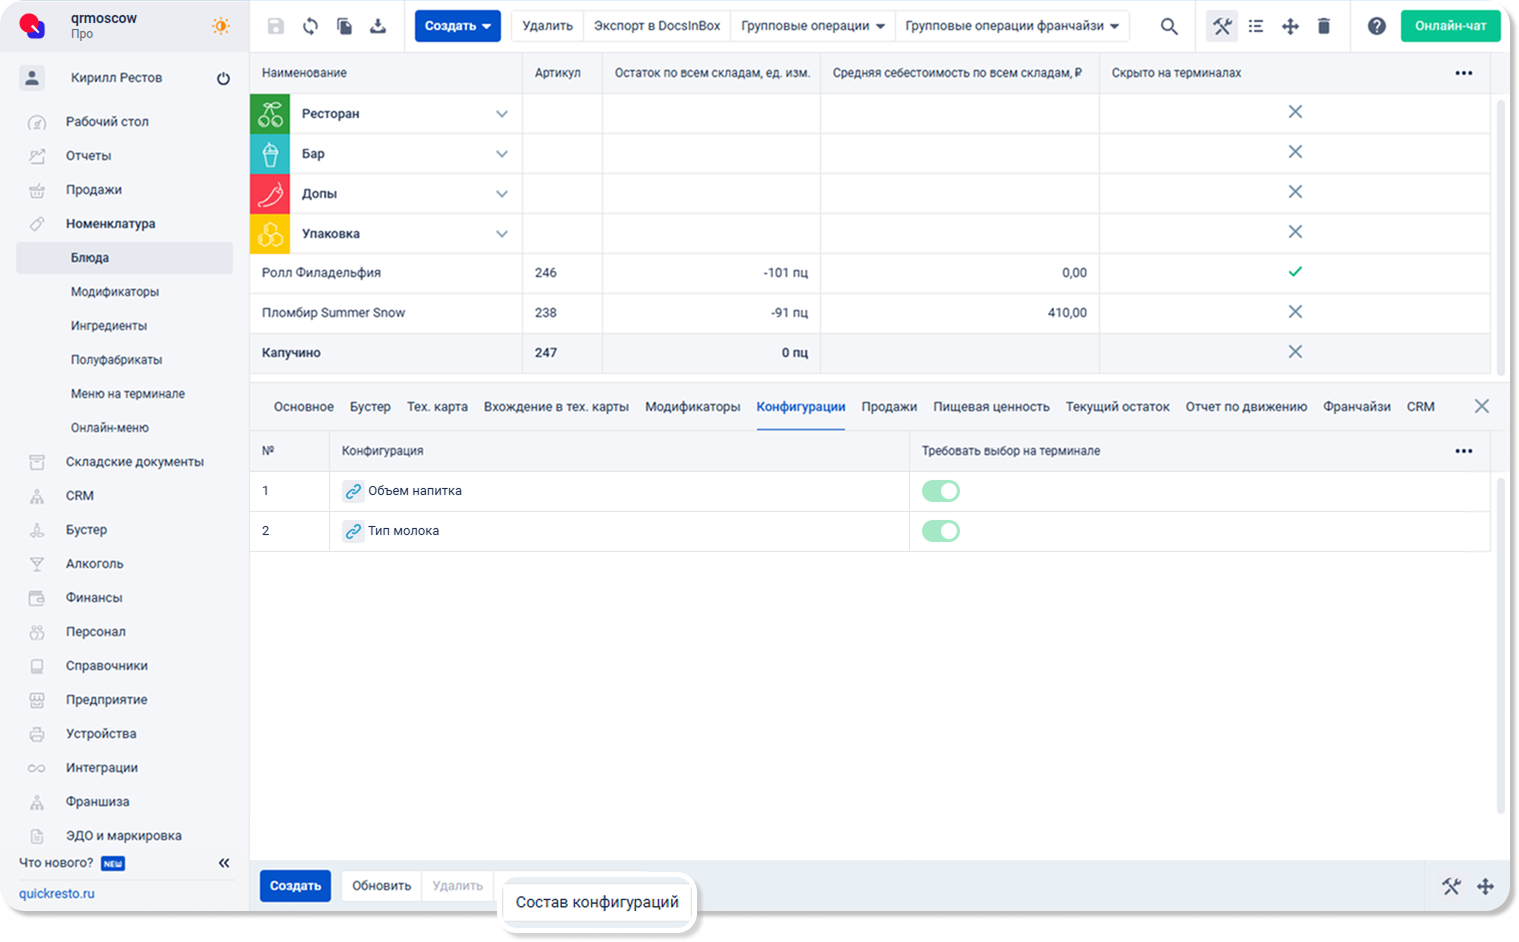The width and height of the screenshot is (1519, 942).
Task: Open the Групповые операции dropdown
Action: click(813, 26)
